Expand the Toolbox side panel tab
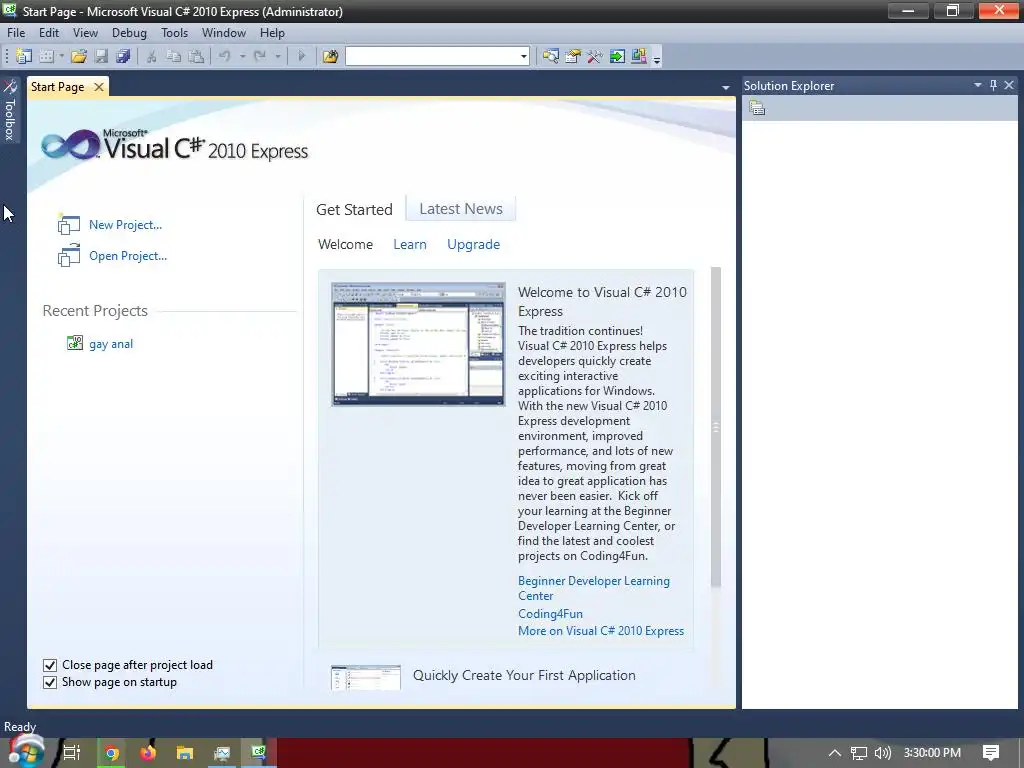The width and height of the screenshot is (1024, 768). [x=10, y=110]
